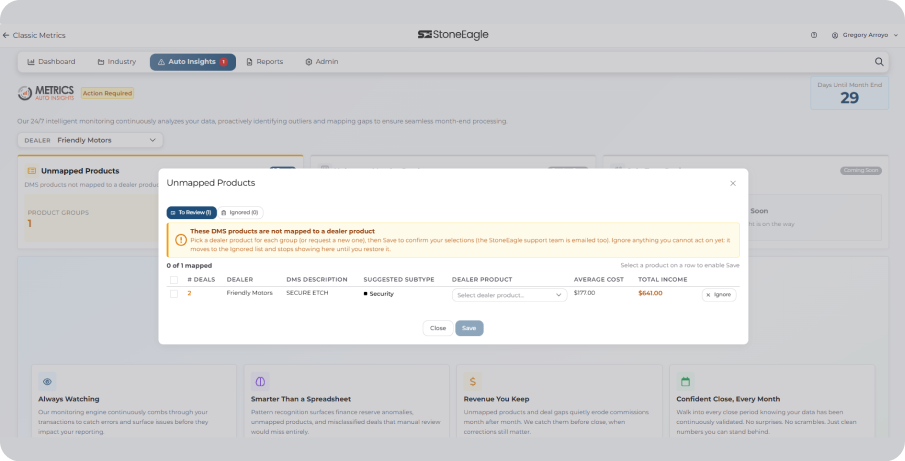Click the SUGGESTED SUBTYPE column header
Image resolution: width=905 pixels, height=461 pixels.
click(x=399, y=280)
